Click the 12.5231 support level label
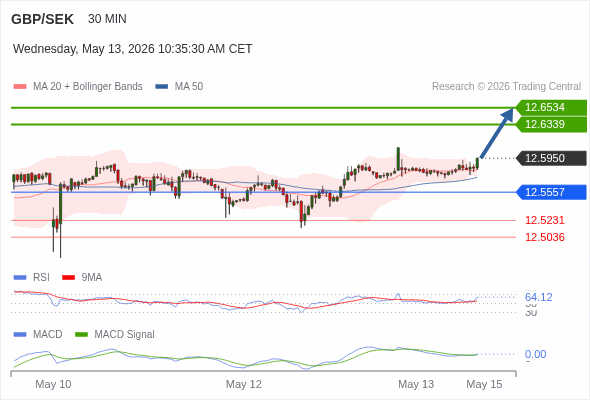The width and height of the screenshot is (590, 400). [545, 220]
